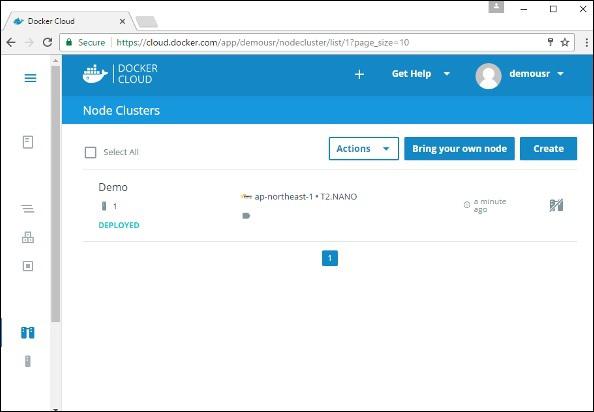Expand the Actions dropdown
Viewport: 594px width, 412px height.
[x=364, y=148]
